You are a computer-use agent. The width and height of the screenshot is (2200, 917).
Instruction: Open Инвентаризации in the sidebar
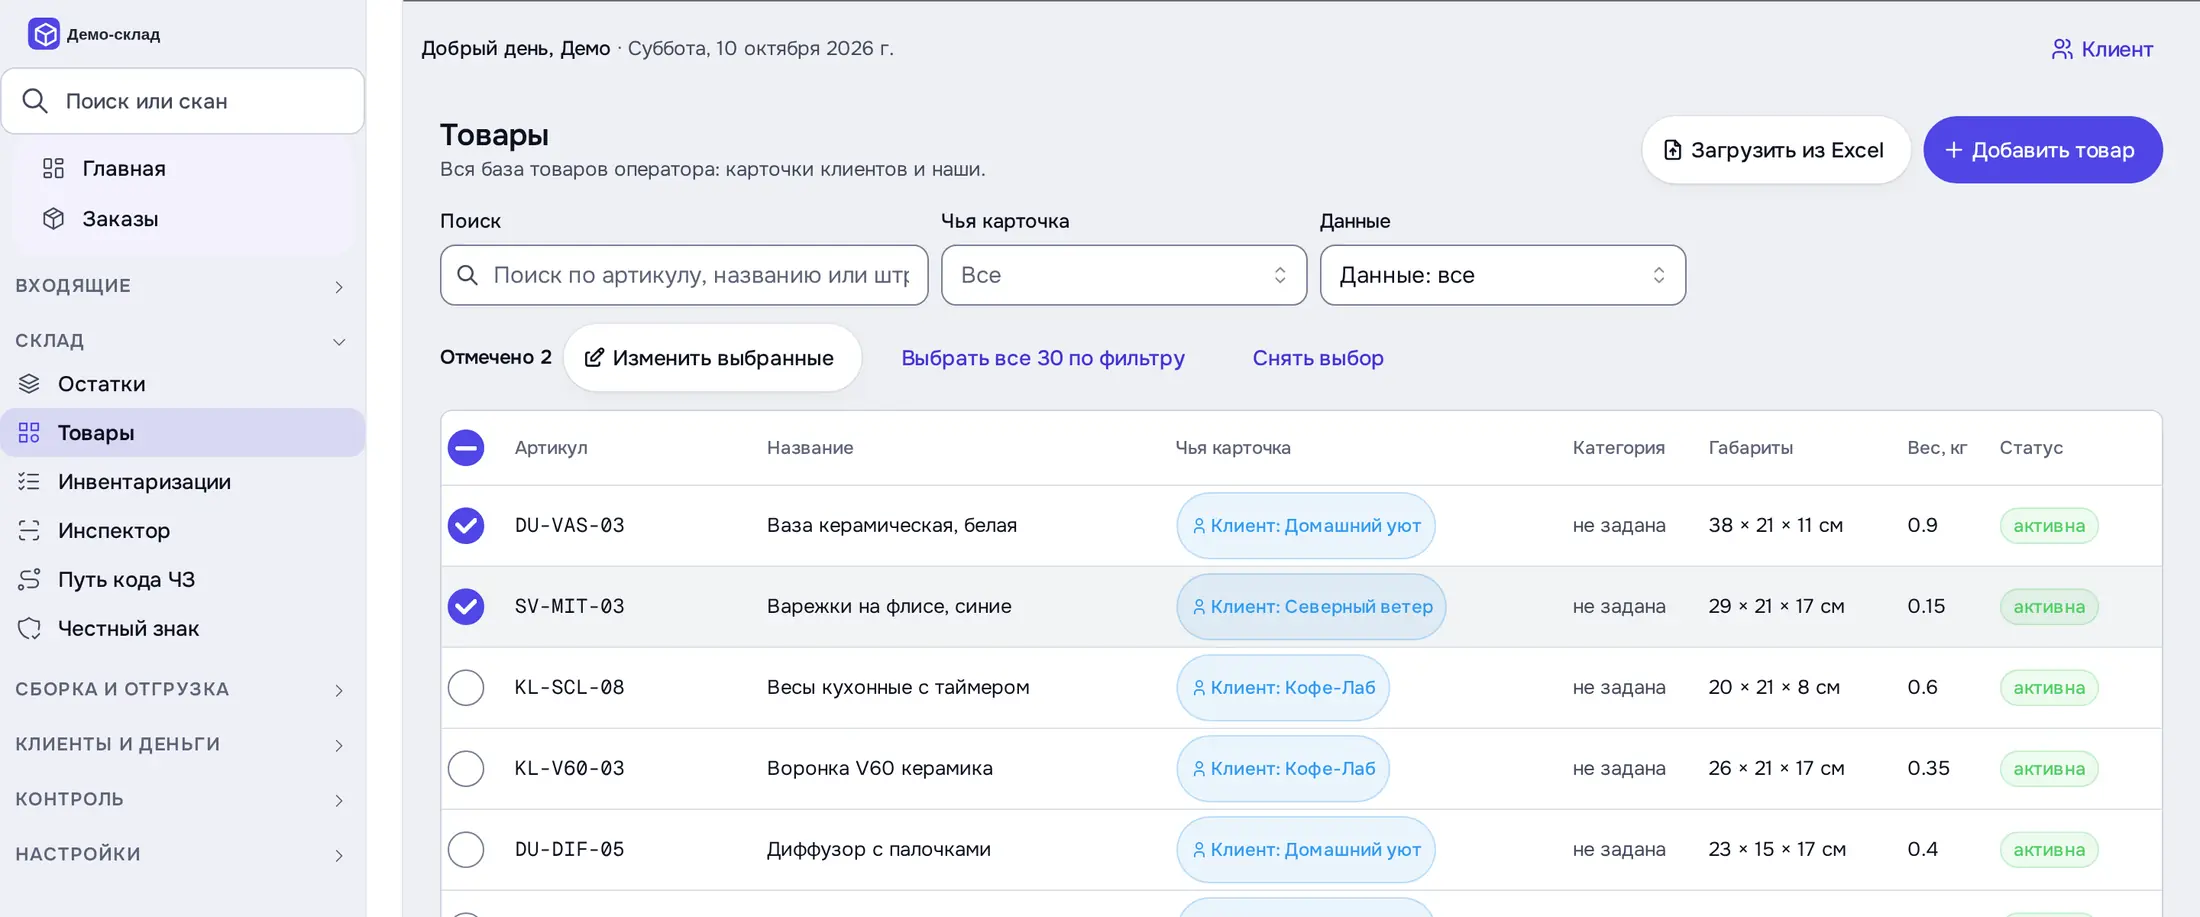pos(183,482)
